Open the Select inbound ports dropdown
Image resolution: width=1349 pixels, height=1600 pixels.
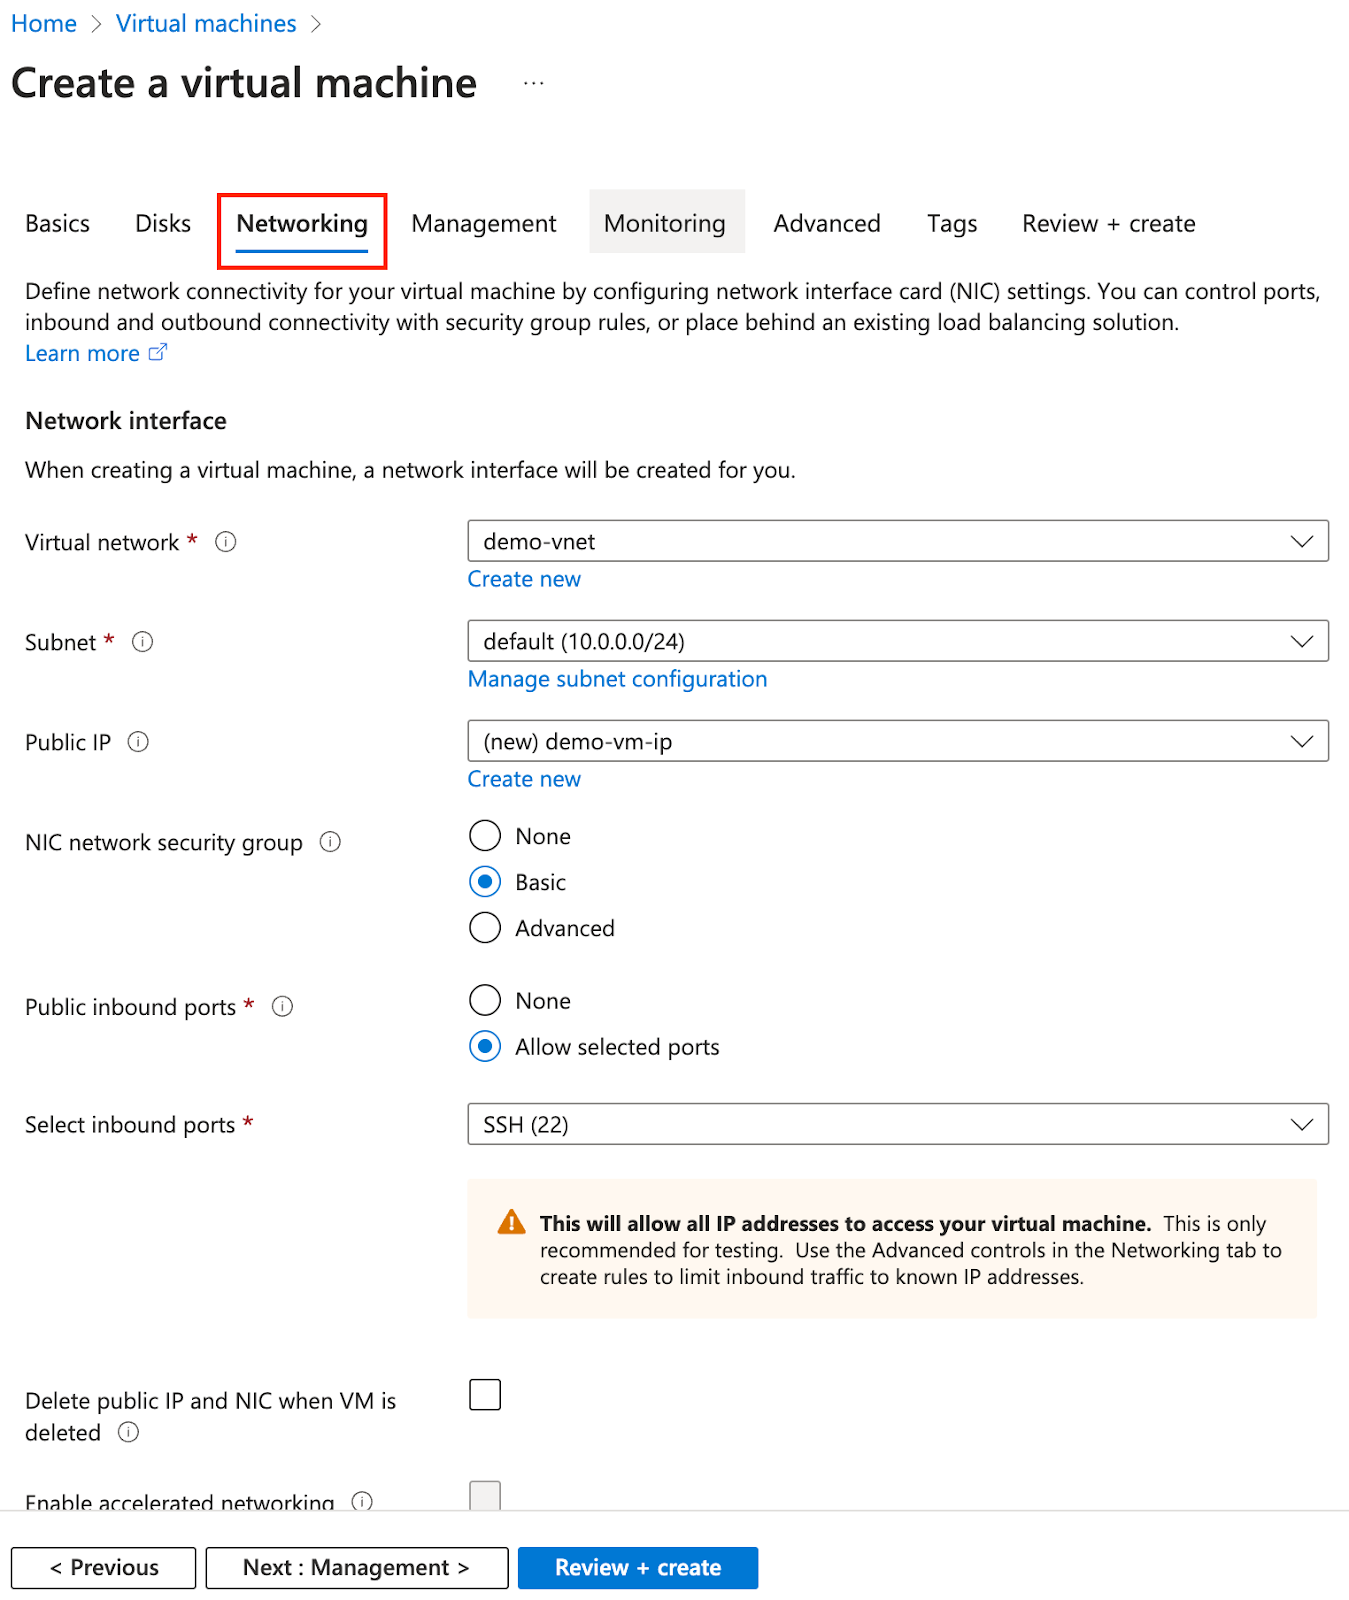coord(1301,1124)
